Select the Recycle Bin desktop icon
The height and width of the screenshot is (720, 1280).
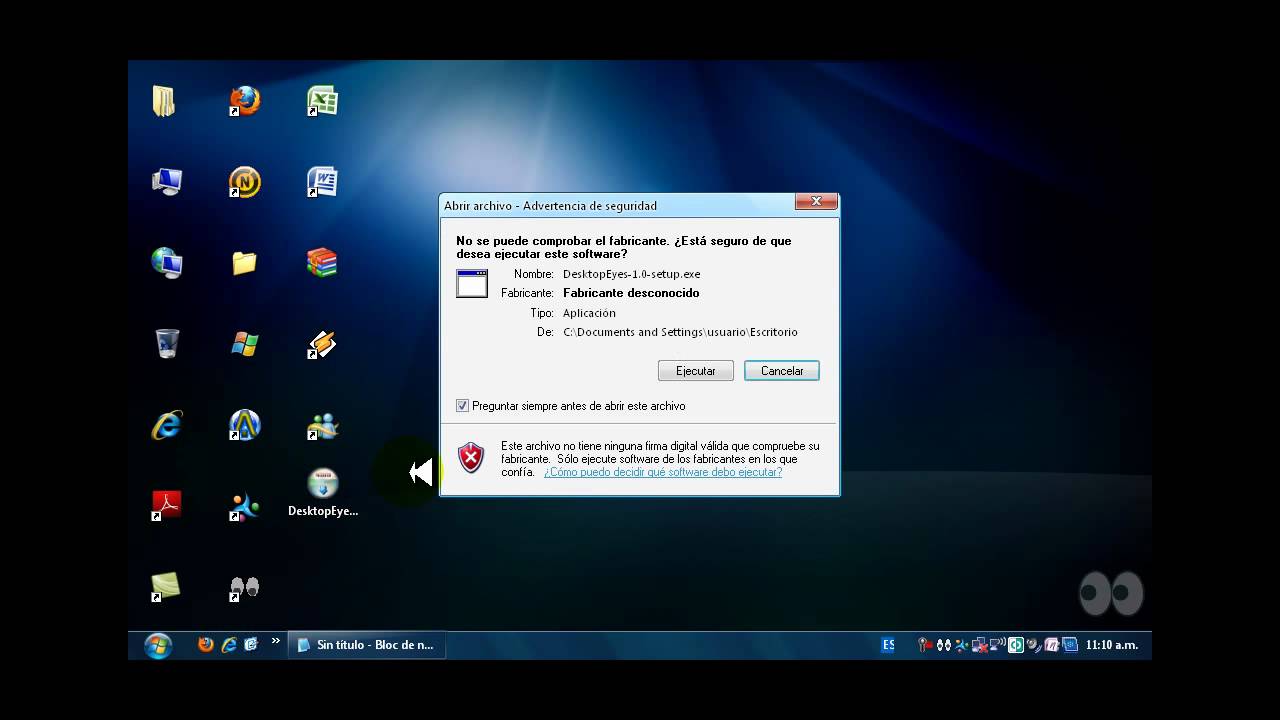pyautogui.click(x=167, y=344)
